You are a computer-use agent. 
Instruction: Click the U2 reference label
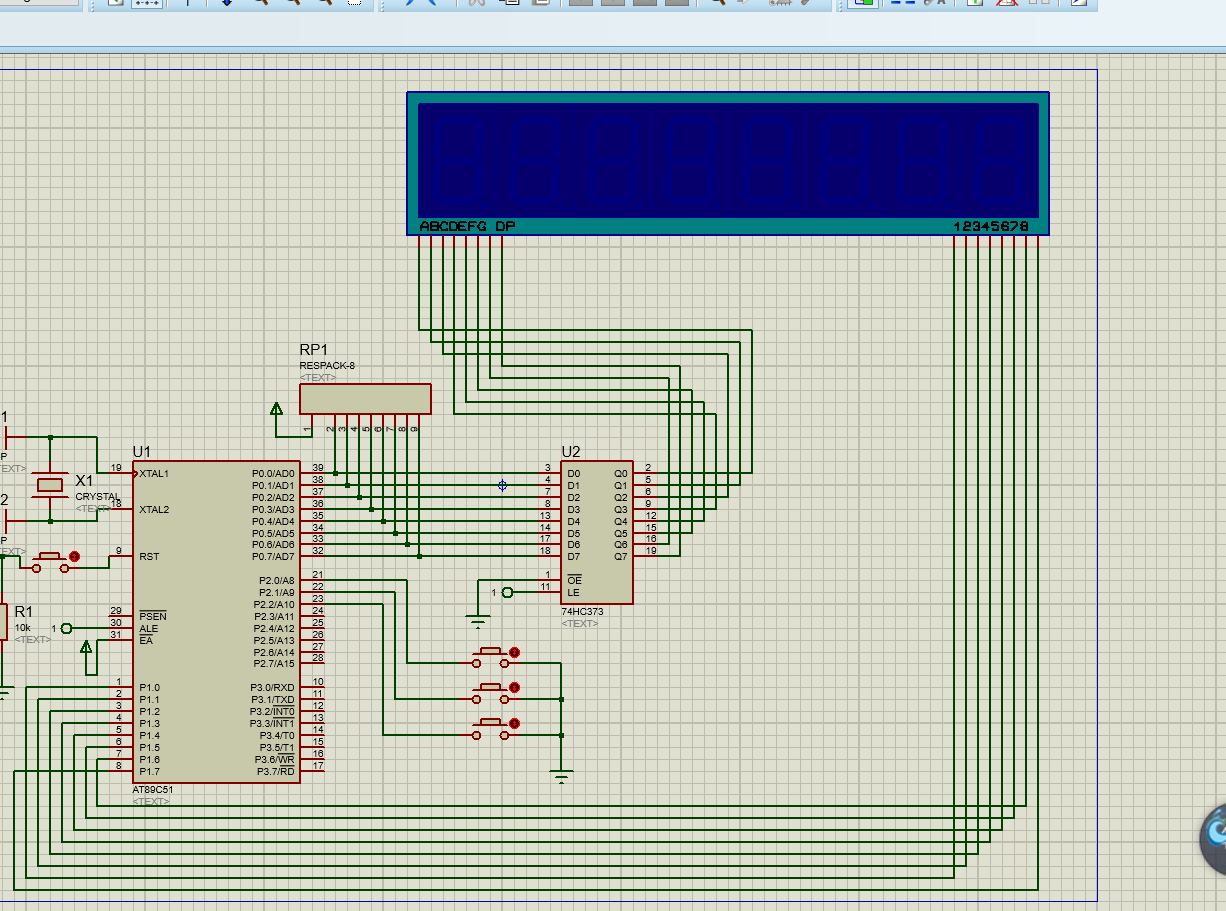pyautogui.click(x=571, y=452)
